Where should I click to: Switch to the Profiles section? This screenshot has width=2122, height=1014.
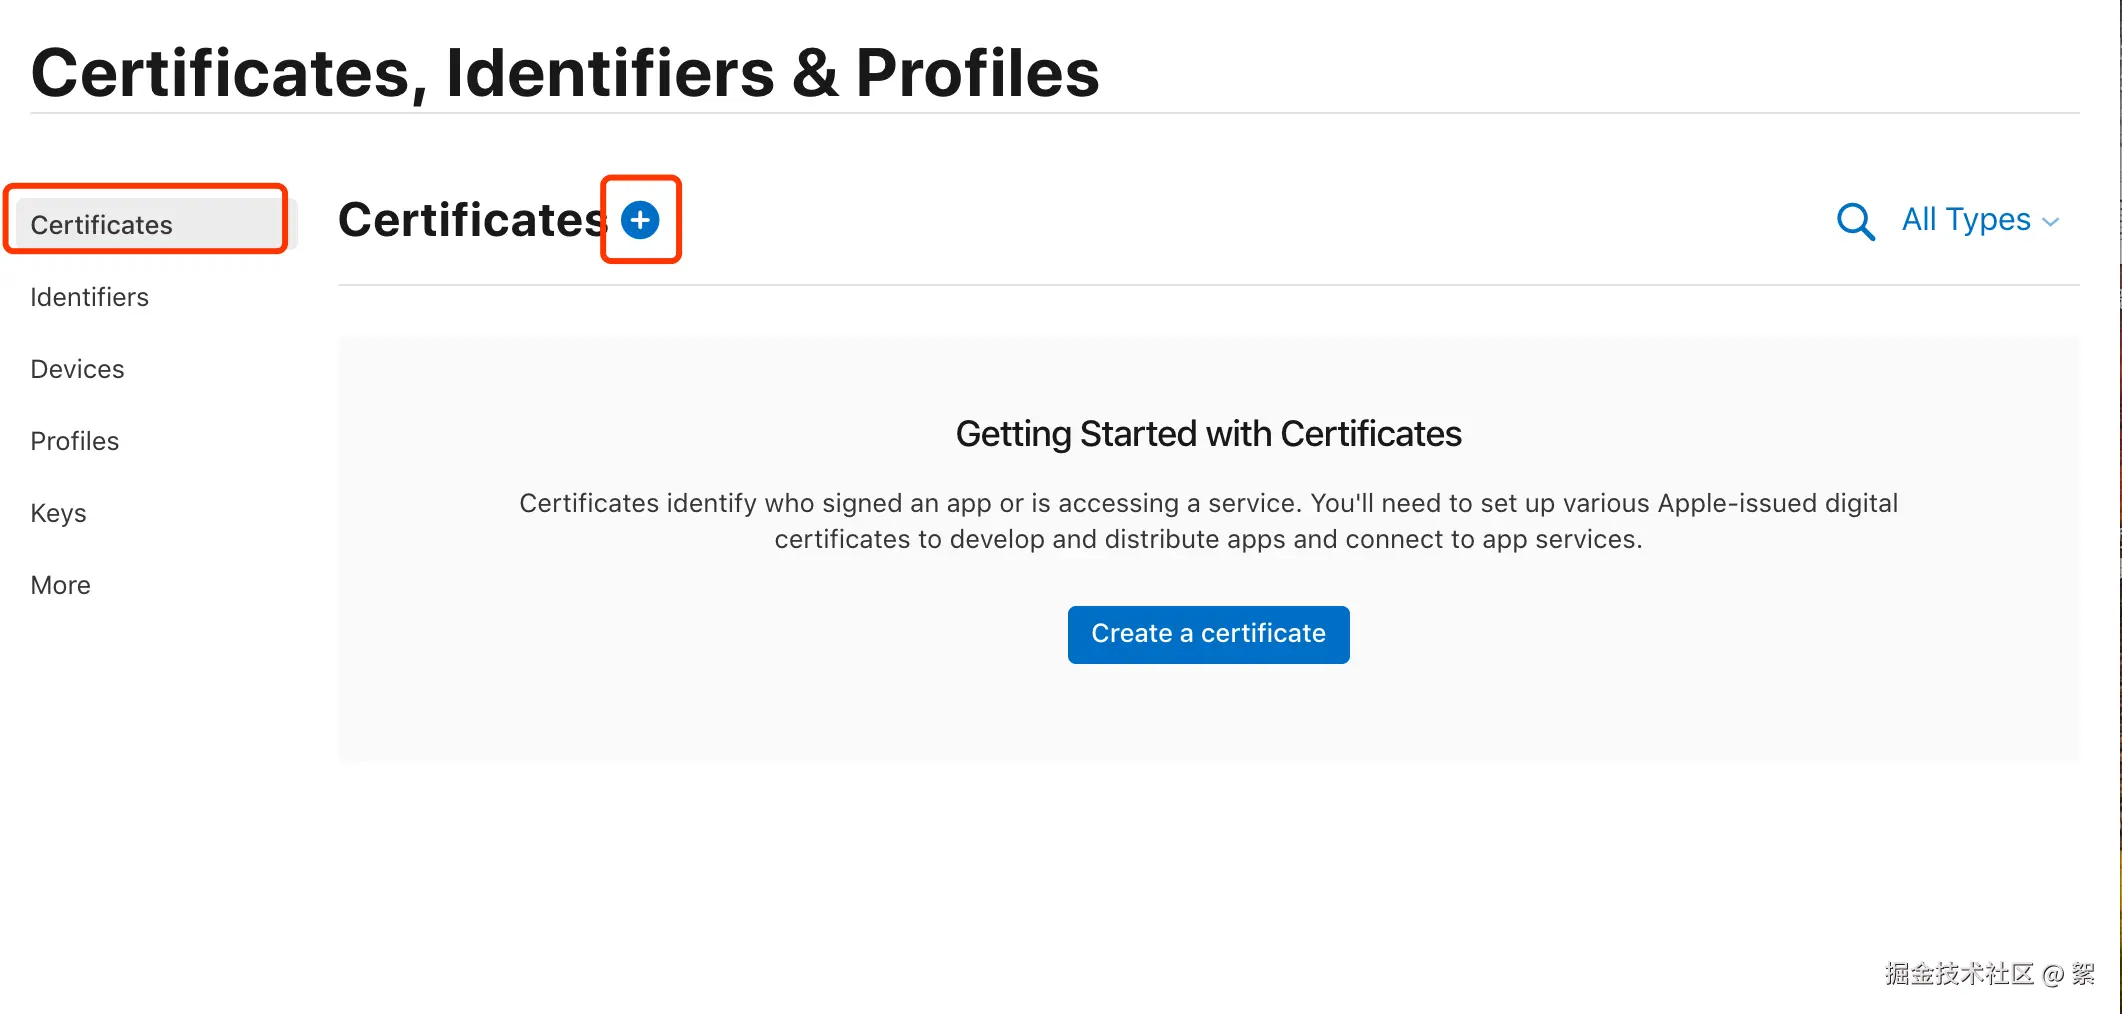click(x=75, y=441)
